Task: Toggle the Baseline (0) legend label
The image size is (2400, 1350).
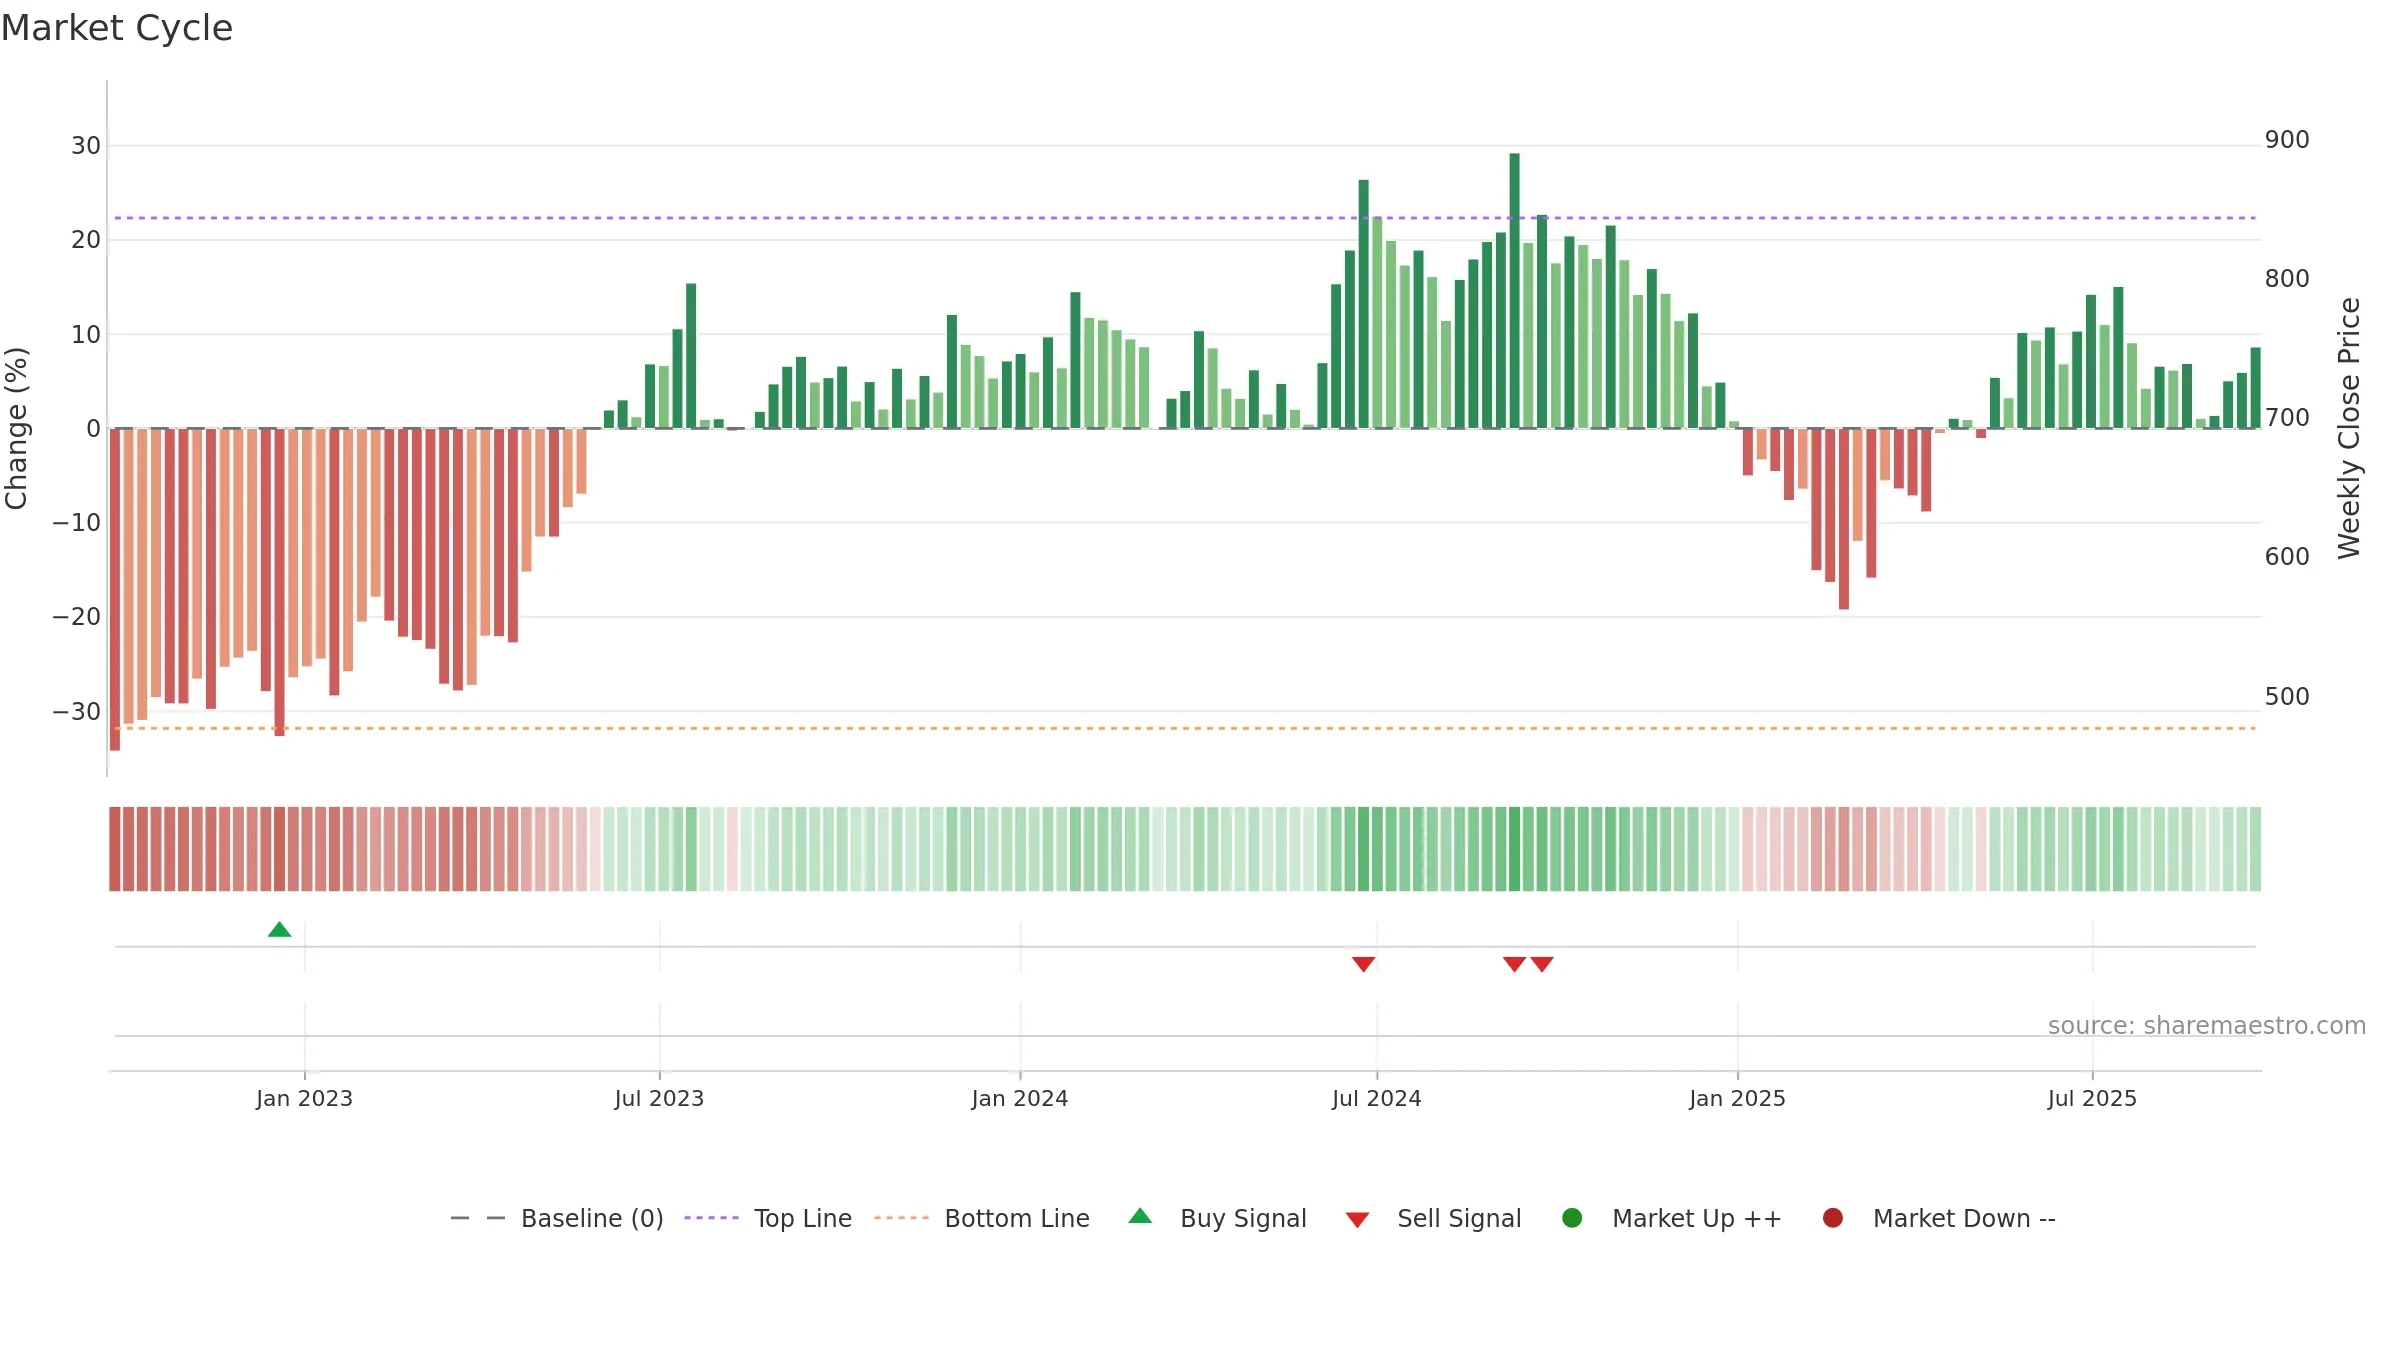Action: point(592,1218)
